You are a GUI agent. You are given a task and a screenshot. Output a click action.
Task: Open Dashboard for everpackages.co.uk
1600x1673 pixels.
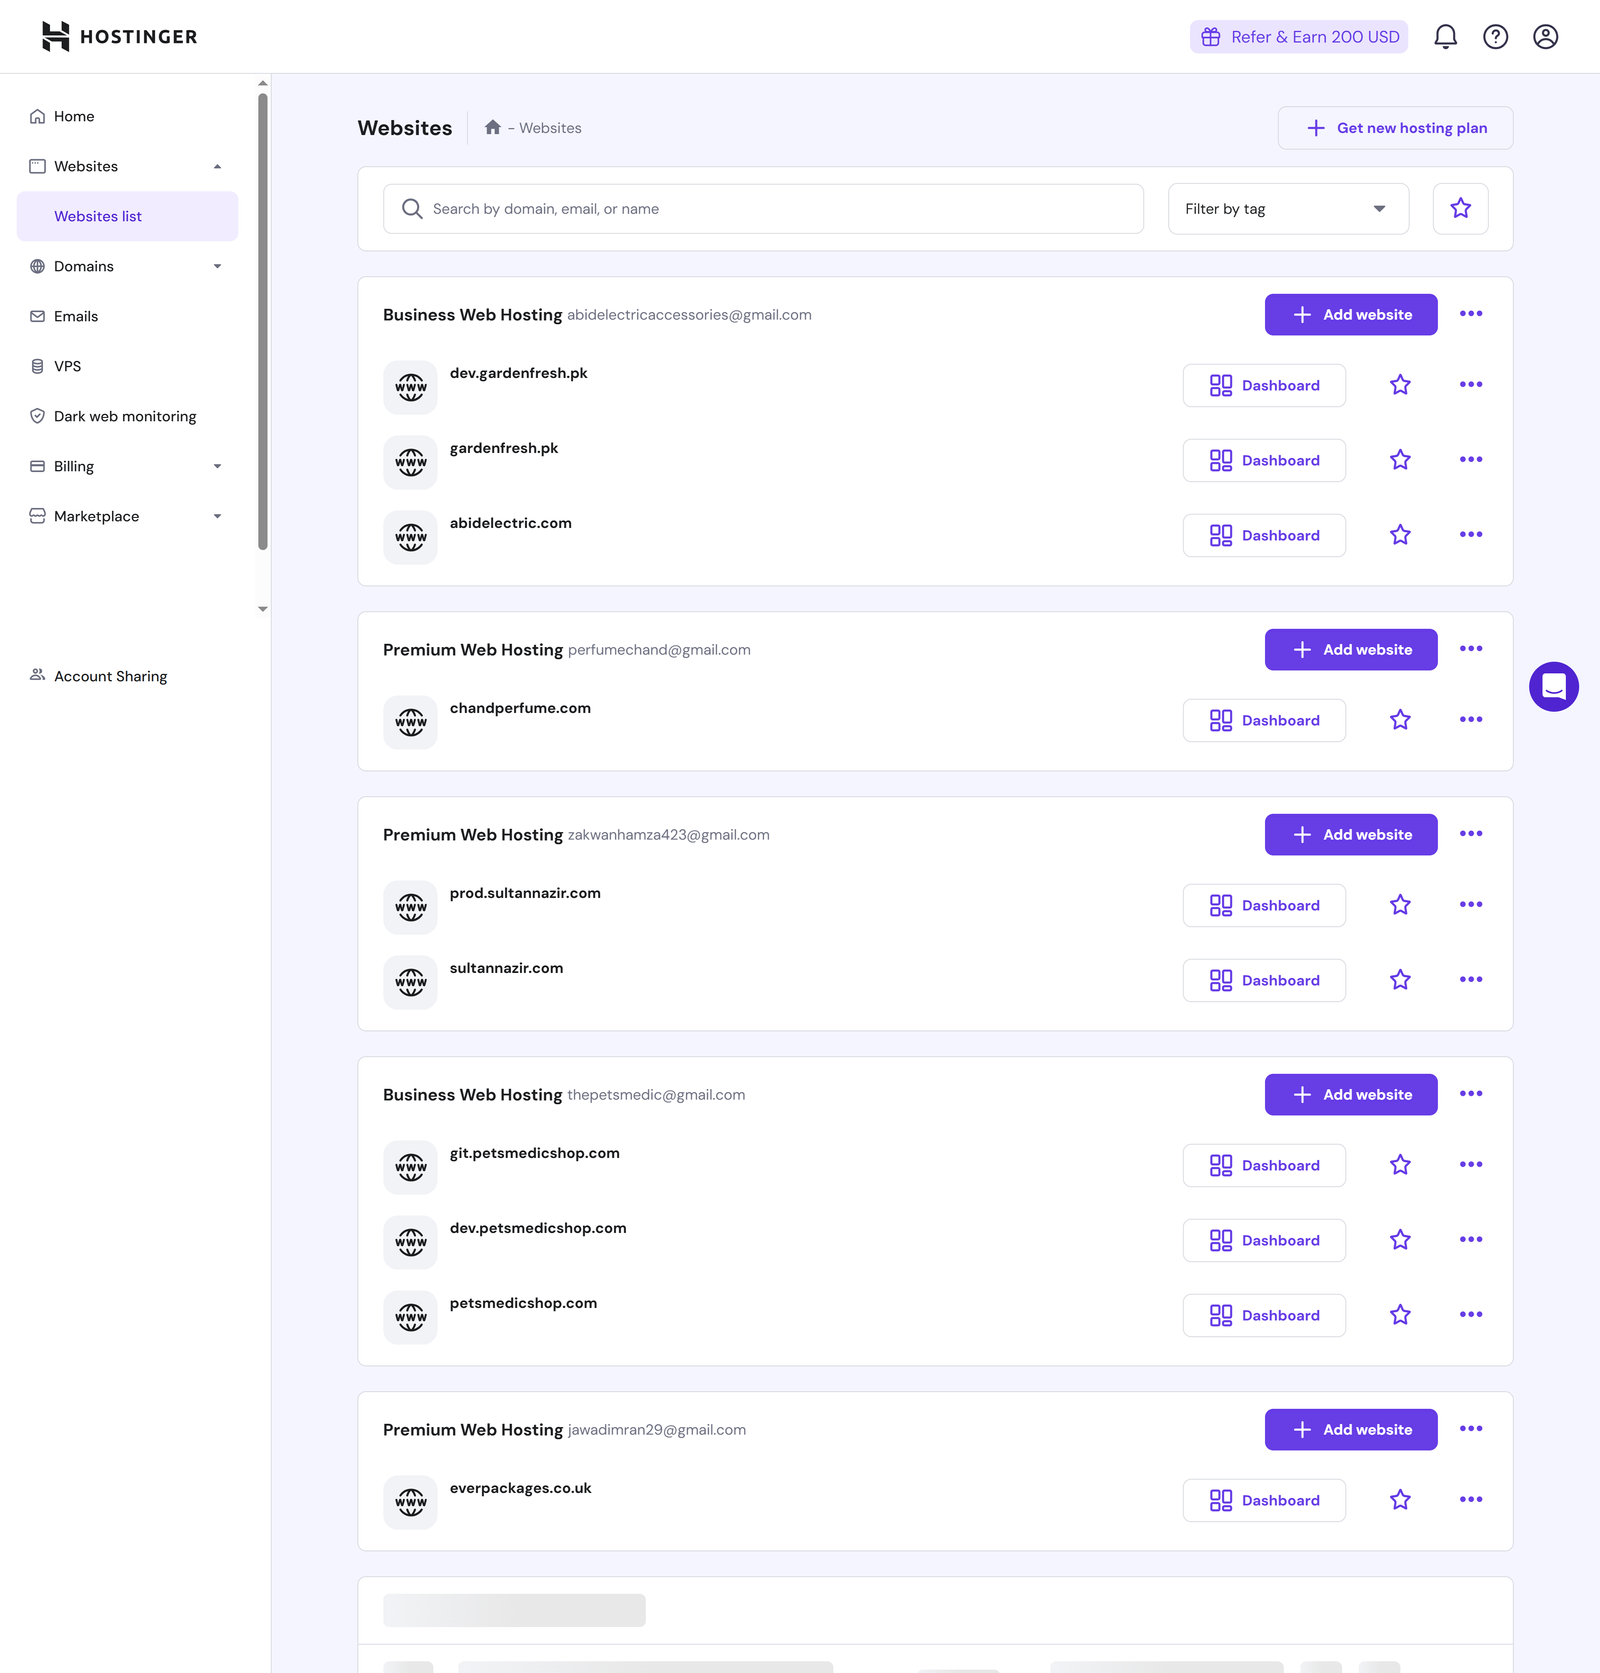pyautogui.click(x=1264, y=1500)
